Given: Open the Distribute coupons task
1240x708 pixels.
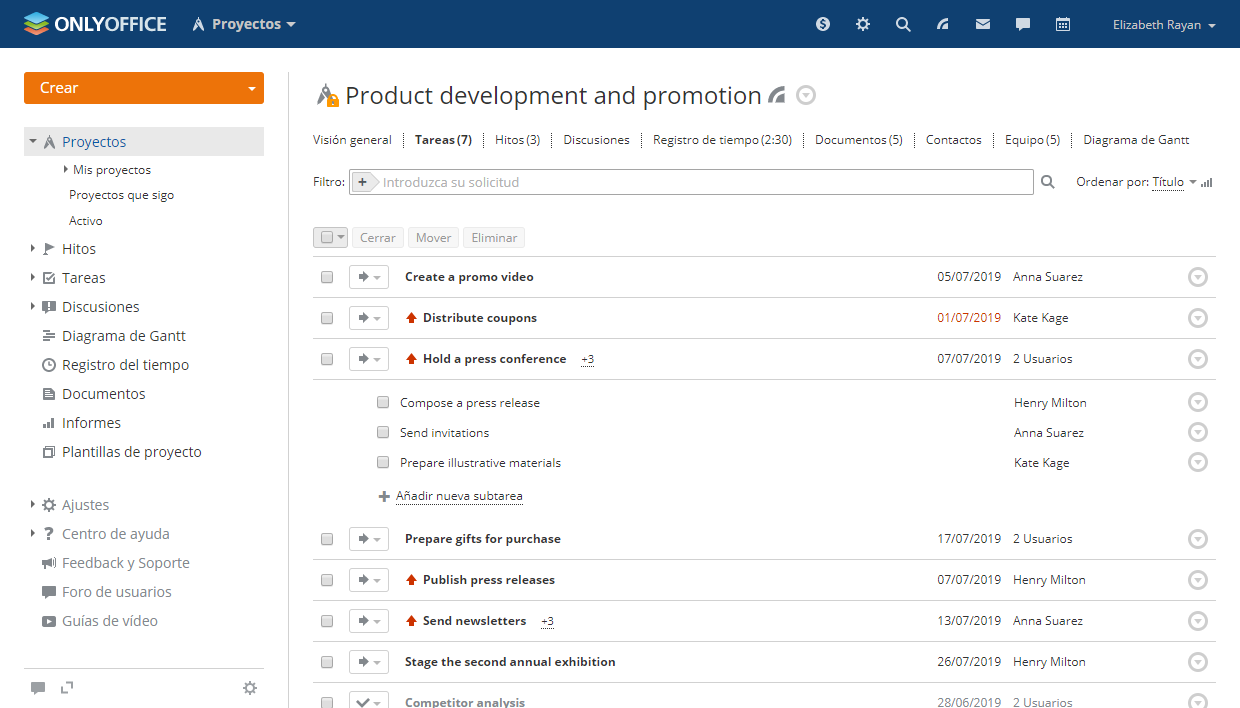Looking at the screenshot, I should (479, 318).
